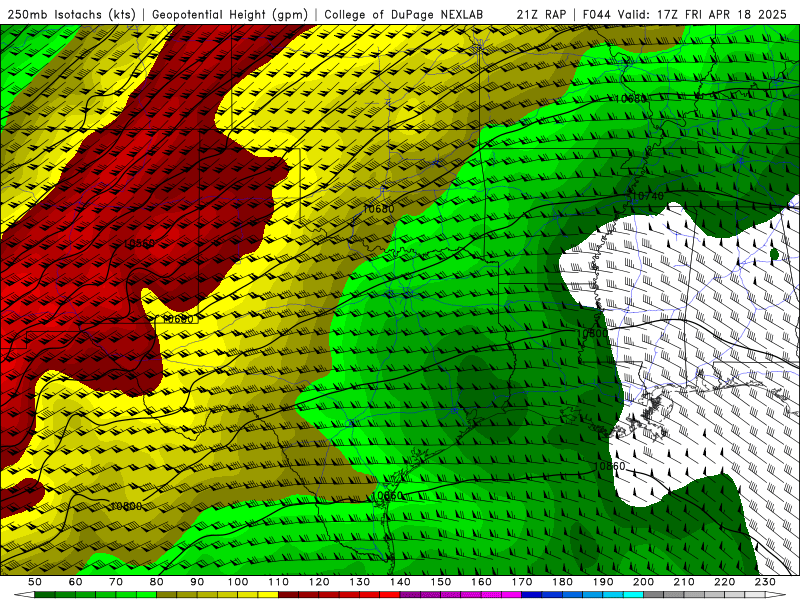Click the 160 value on the color scale
The height and width of the screenshot is (600, 800).
[x=481, y=582]
